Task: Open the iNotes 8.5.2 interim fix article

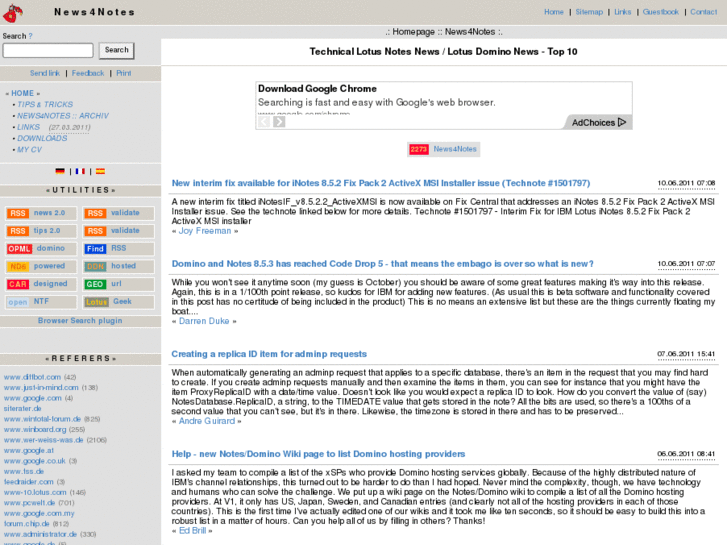Action: pos(381,183)
